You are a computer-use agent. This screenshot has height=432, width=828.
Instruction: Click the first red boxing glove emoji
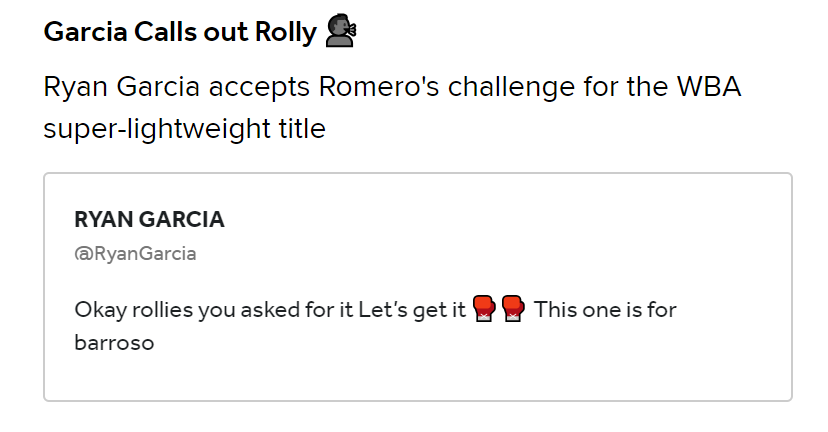point(484,309)
